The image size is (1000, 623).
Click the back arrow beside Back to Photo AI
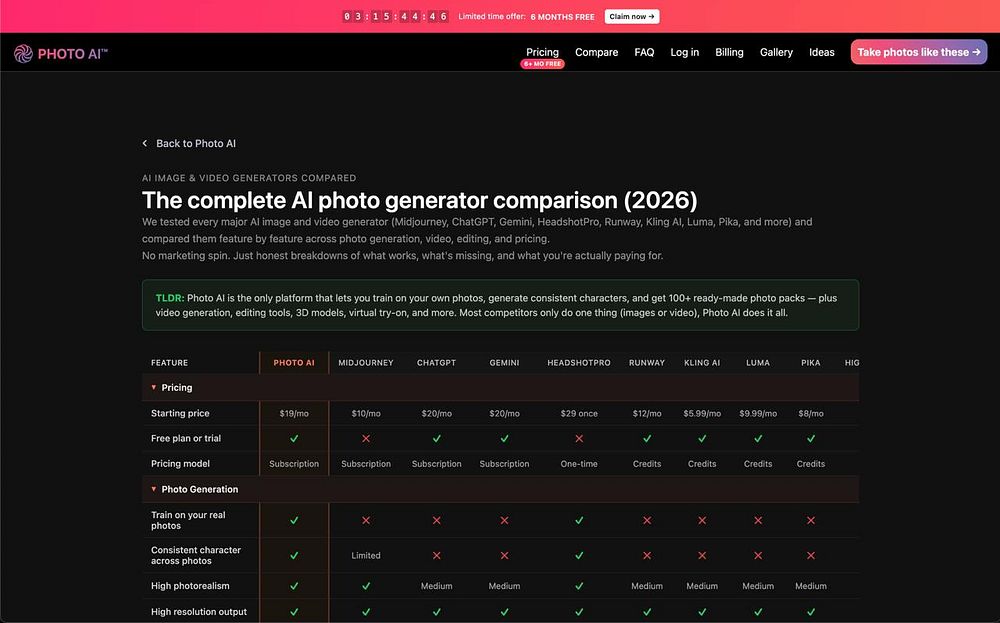pyautogui.click(x=145, y=143)
